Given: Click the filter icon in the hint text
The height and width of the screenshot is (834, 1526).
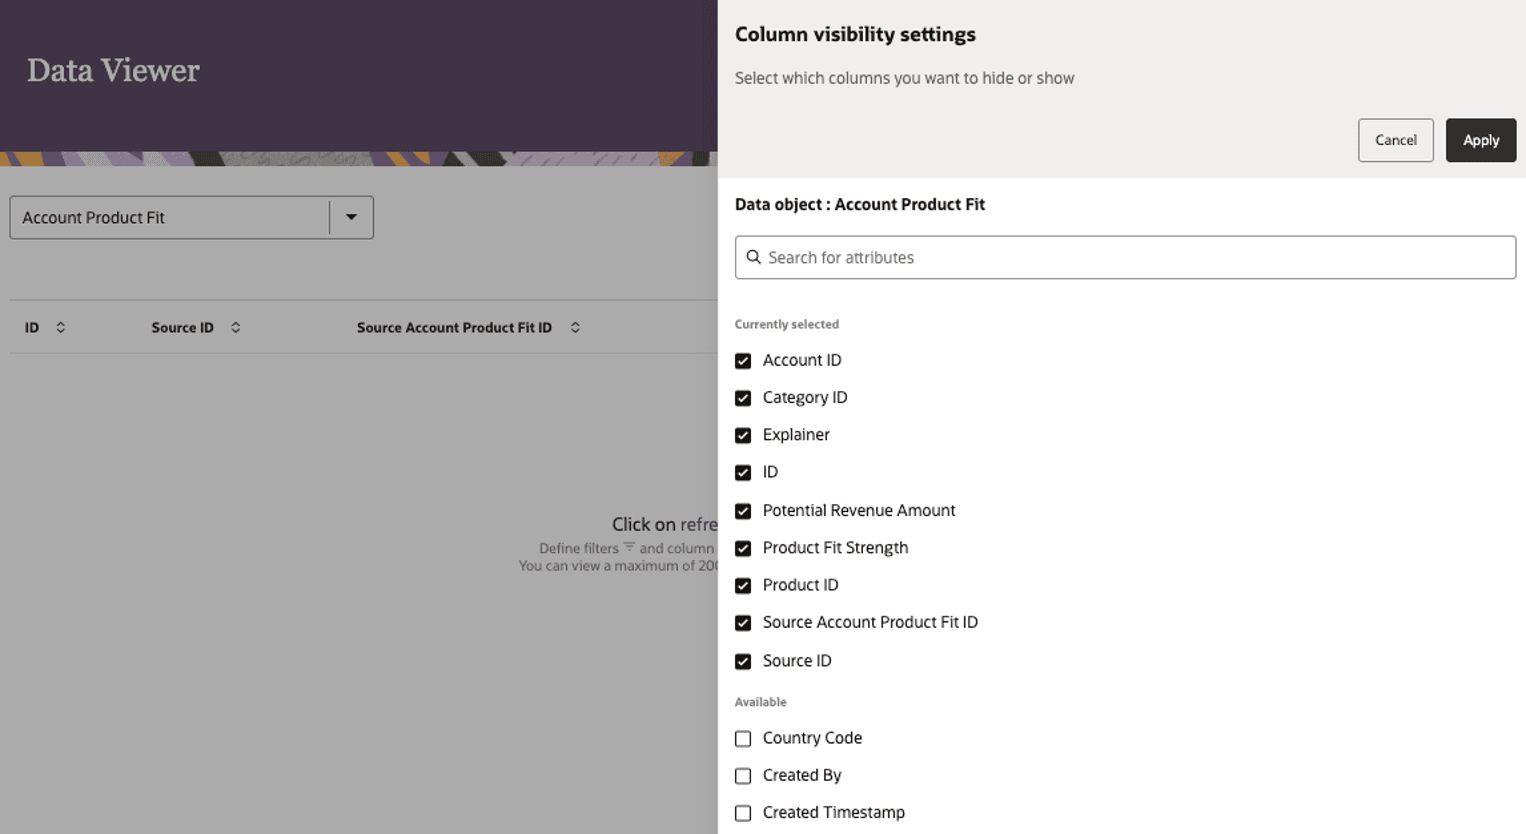Looking at the screenshot, I should tap(632, 548).
